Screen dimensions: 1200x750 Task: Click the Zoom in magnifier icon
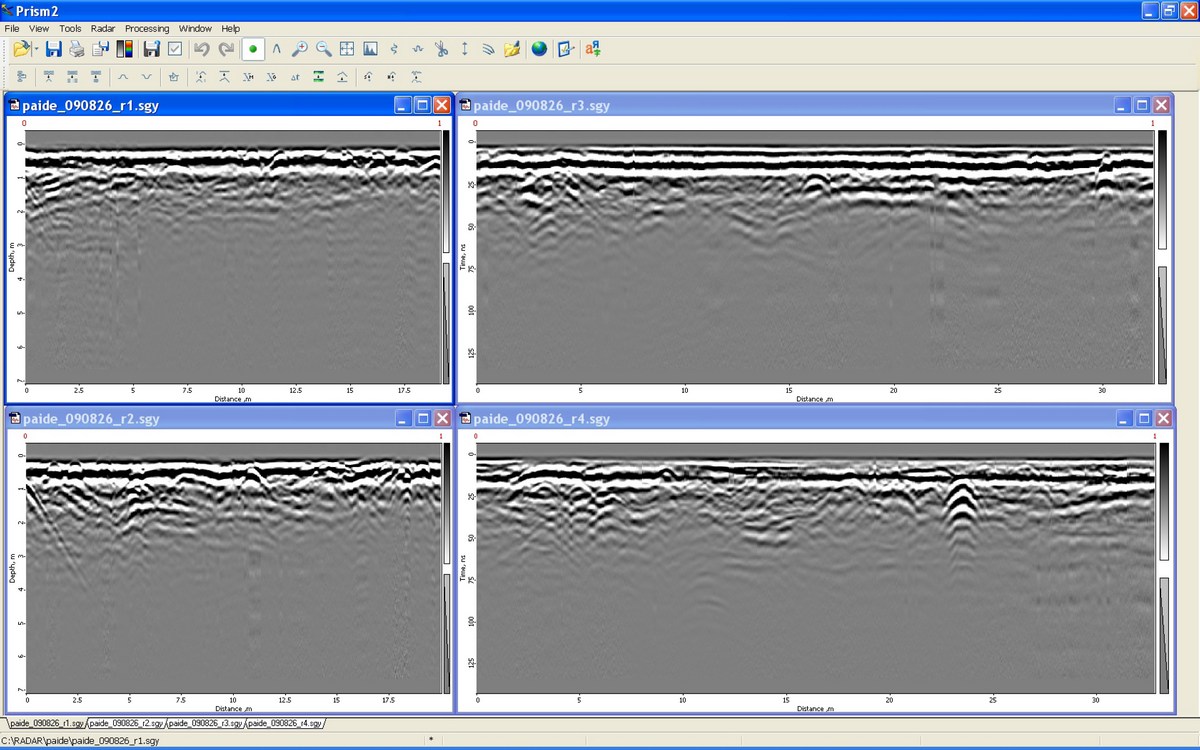(299, 49)
